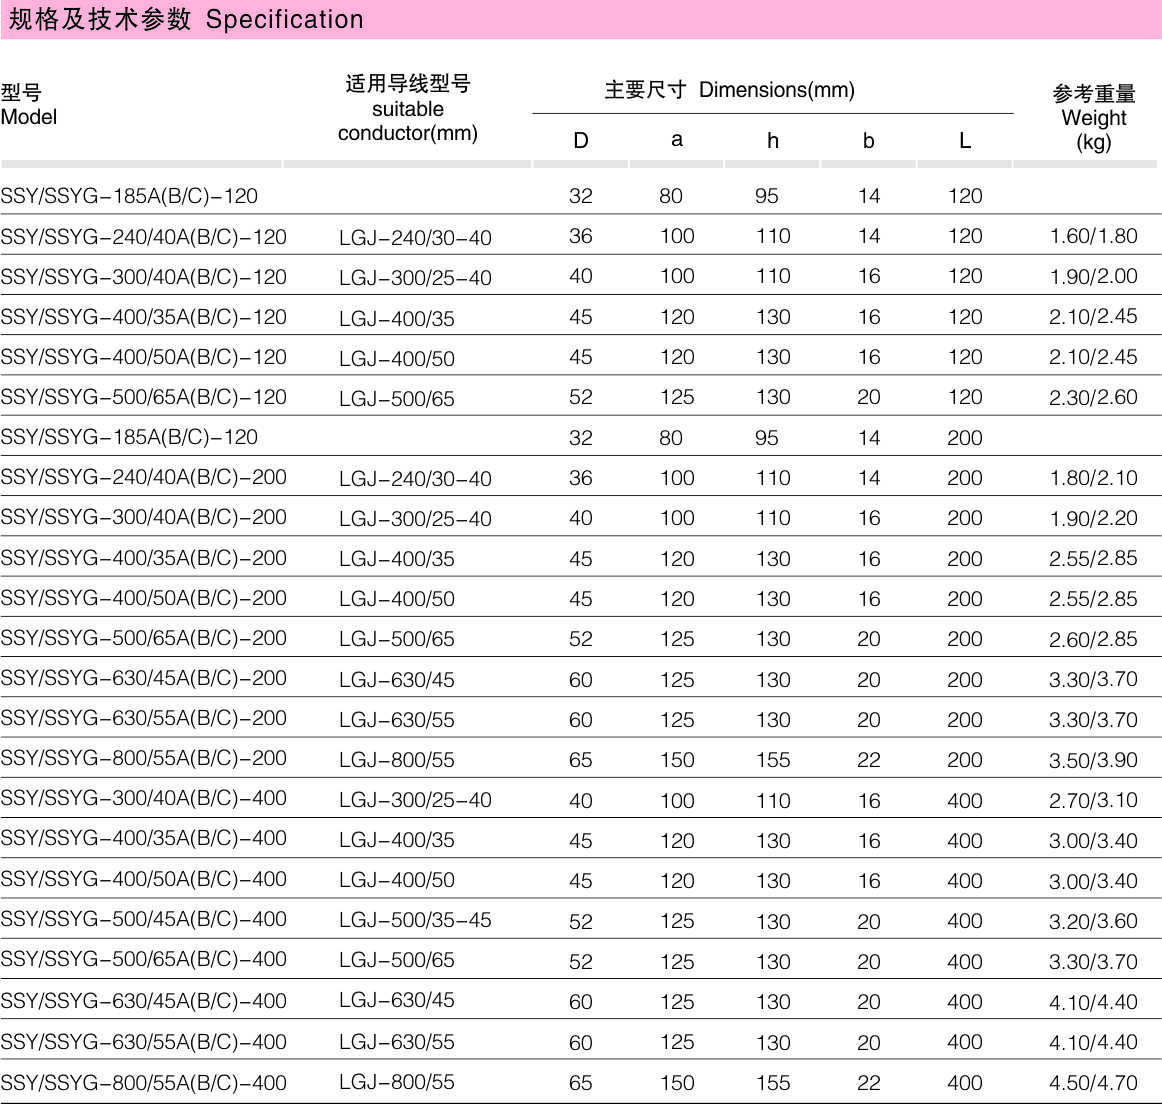The width and height of the screenshot is (1162, 1104).
Task: Click a value 150 in the 800/55A(B/C)-400 row
Action: point(677,1083)
